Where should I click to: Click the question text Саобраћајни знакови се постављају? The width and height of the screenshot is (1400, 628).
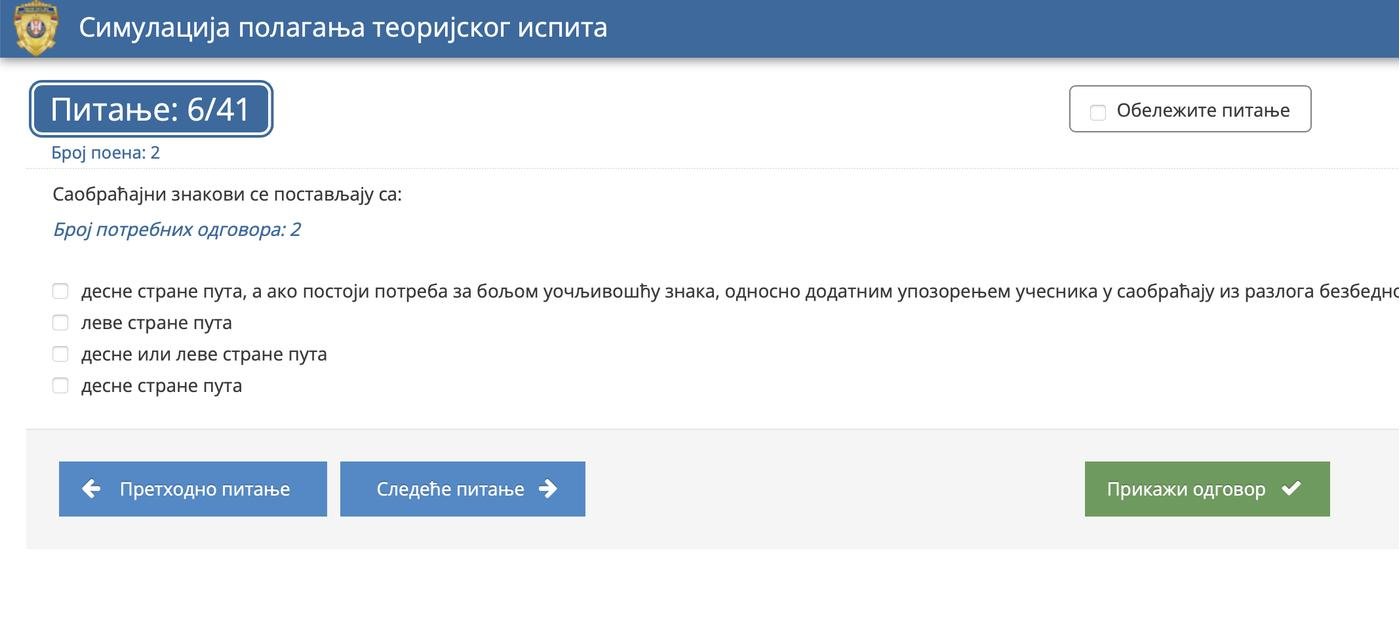(227, 192)
